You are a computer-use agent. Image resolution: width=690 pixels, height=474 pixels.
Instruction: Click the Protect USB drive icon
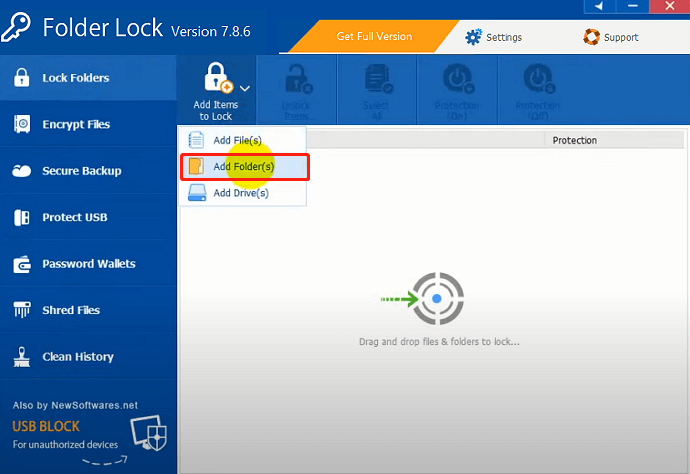22,217
